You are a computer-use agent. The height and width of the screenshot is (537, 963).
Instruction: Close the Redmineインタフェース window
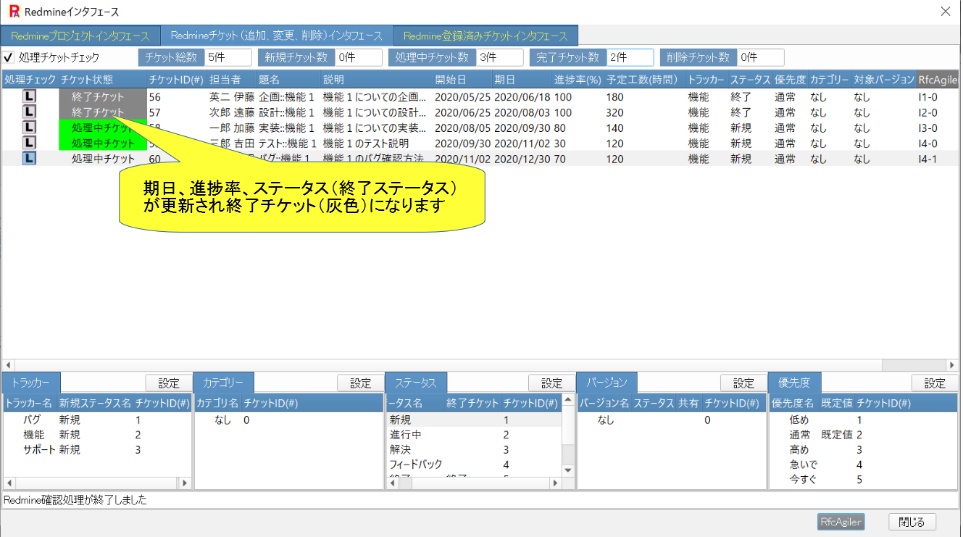pyautogui.click(x=945, y=11)
